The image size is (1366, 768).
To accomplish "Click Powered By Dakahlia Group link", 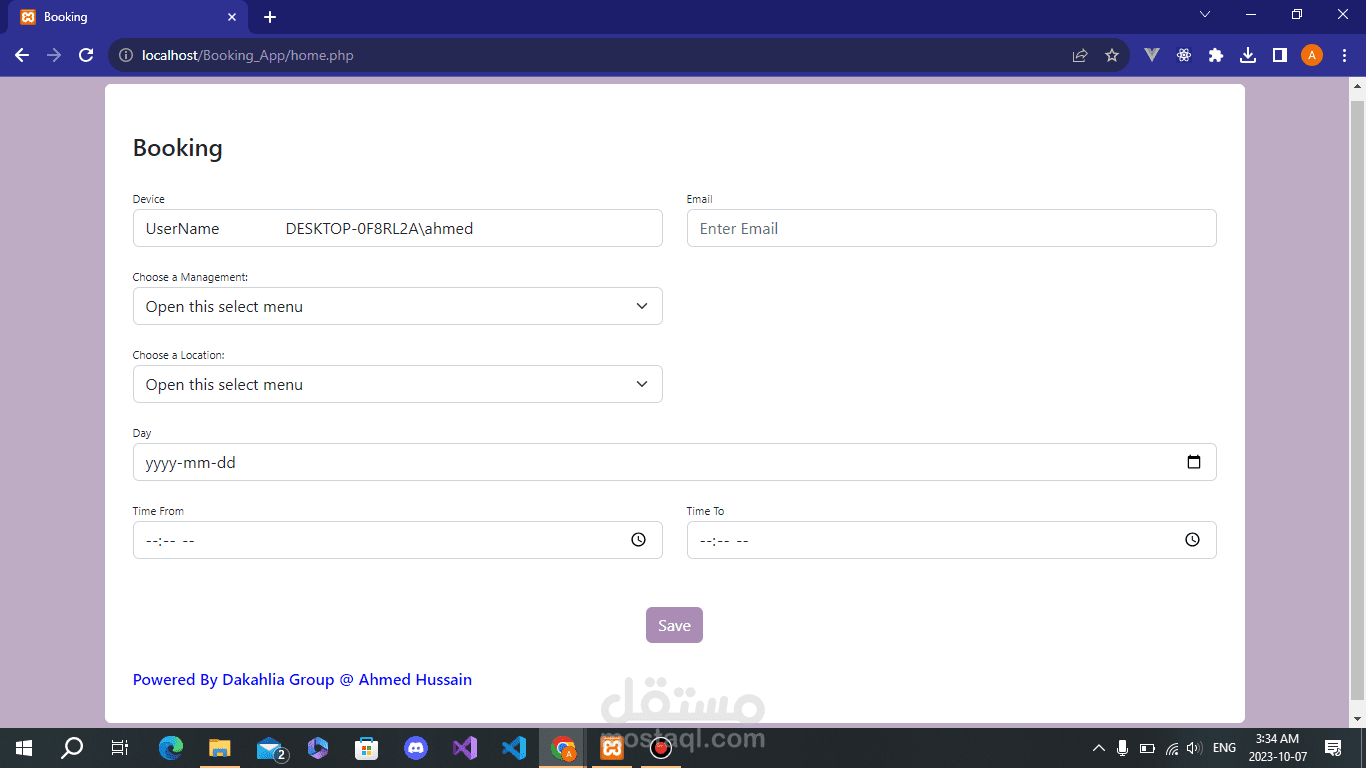I will pyautogui.click(x=302, y=680).
